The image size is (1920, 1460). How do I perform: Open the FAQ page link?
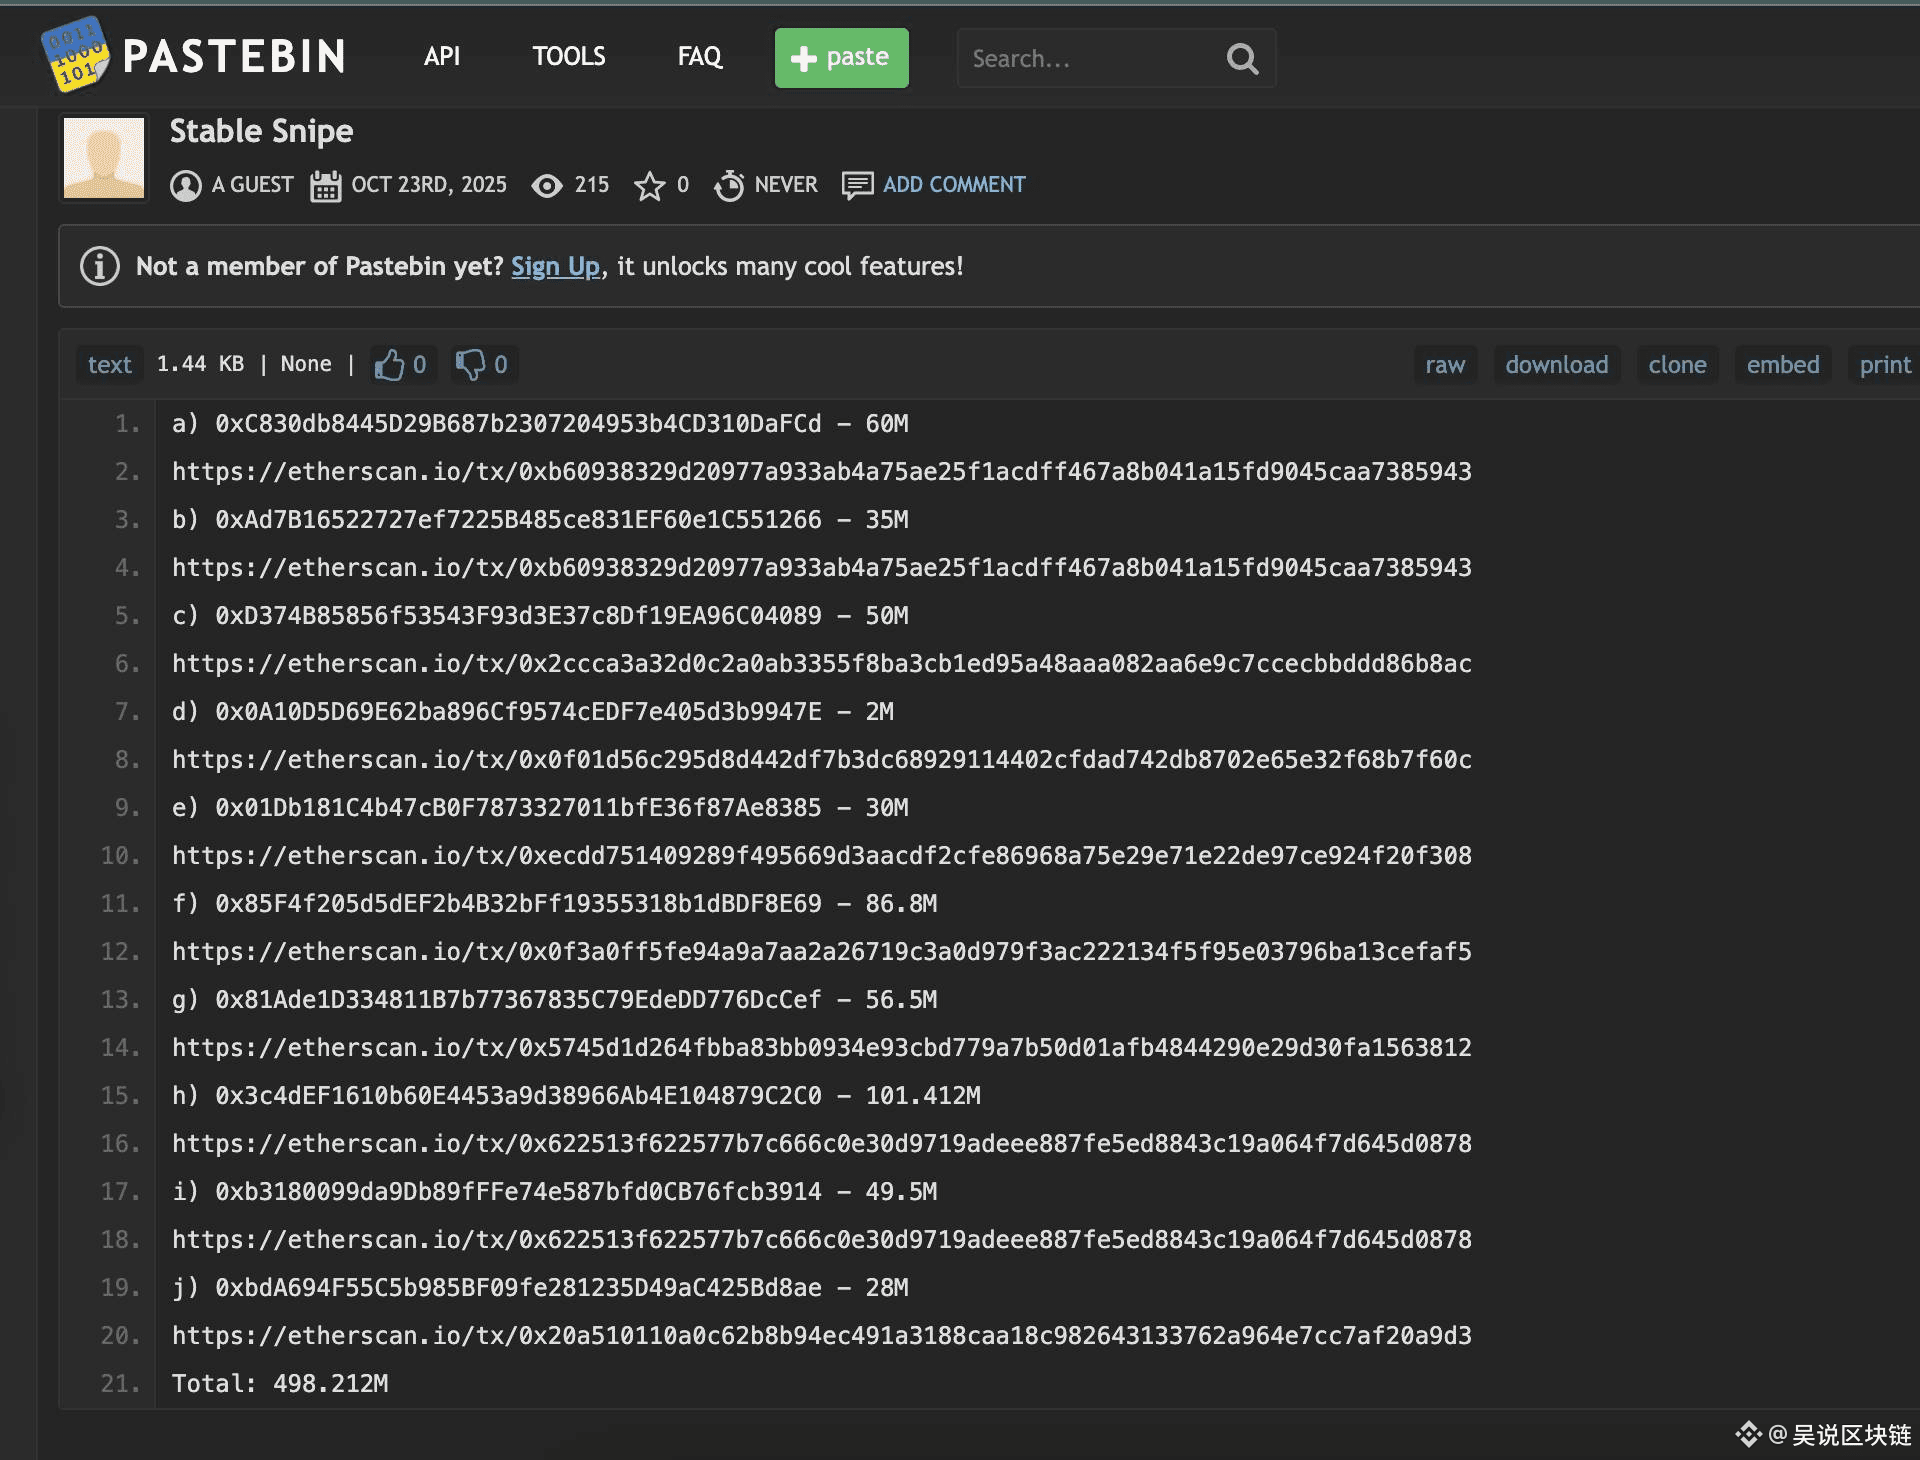(699, 57)
